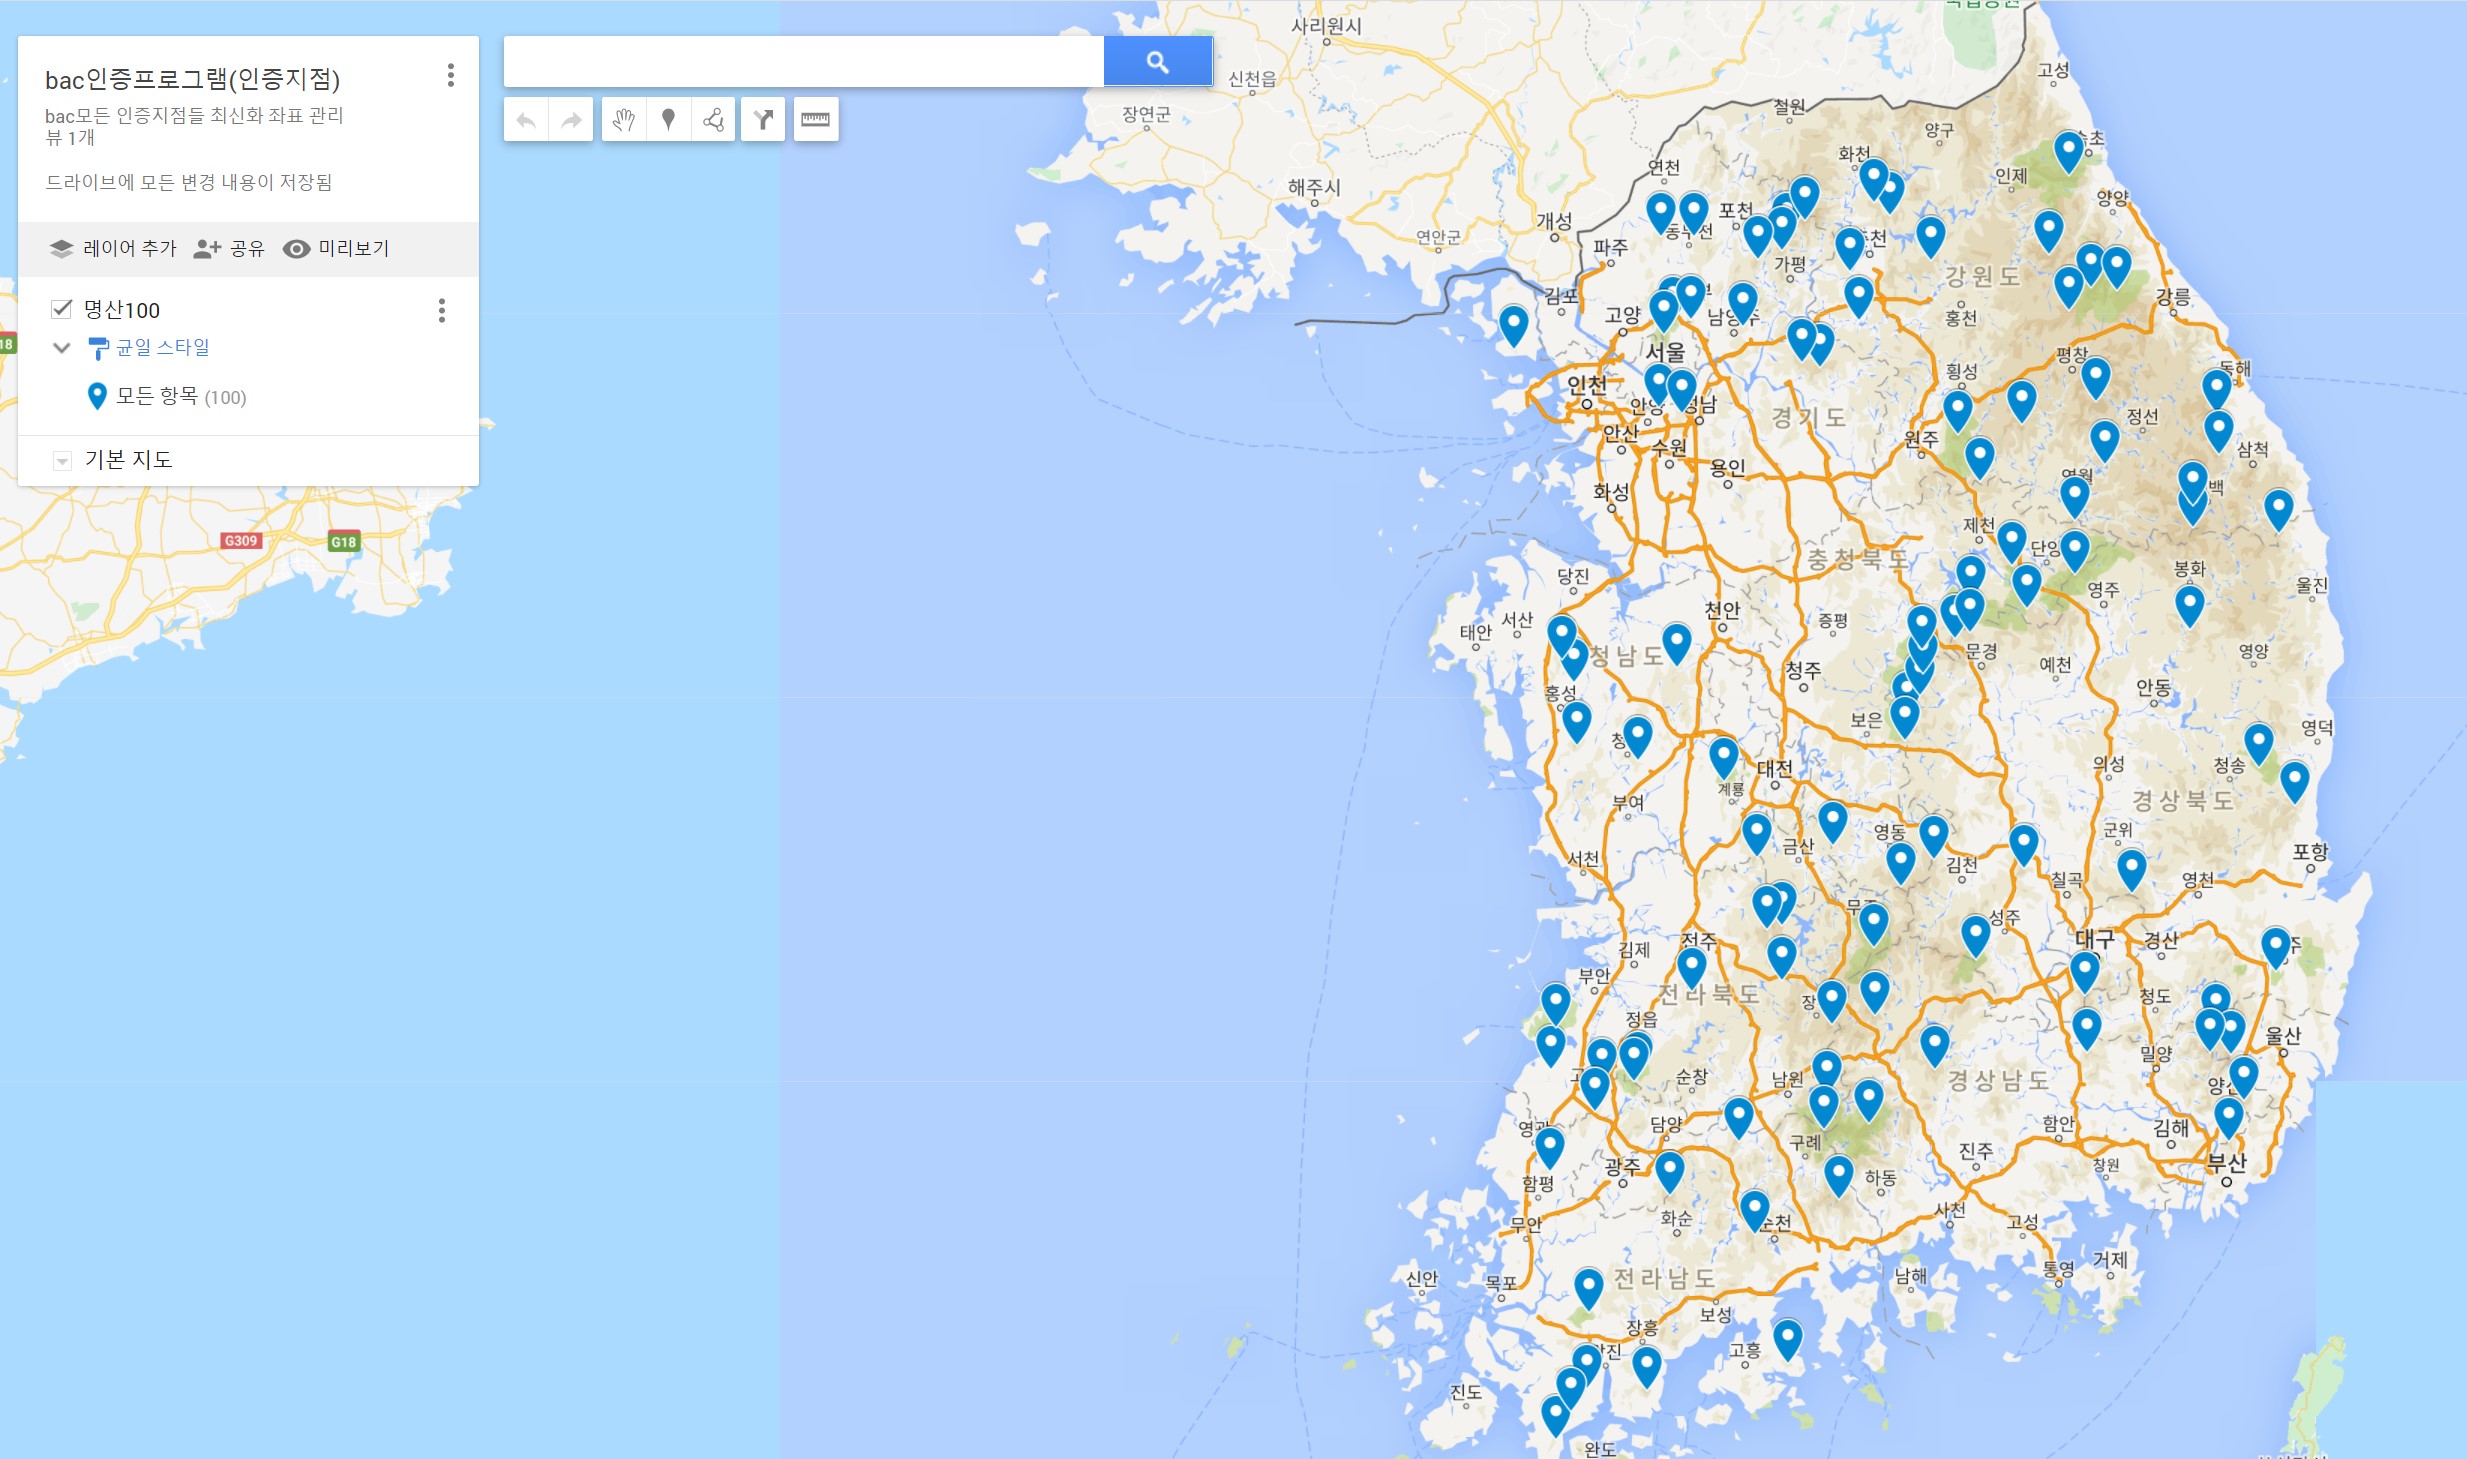Click the 공유 share button
The width and height of the screenshot is (2467, 1459).
[x=229, y=248]
